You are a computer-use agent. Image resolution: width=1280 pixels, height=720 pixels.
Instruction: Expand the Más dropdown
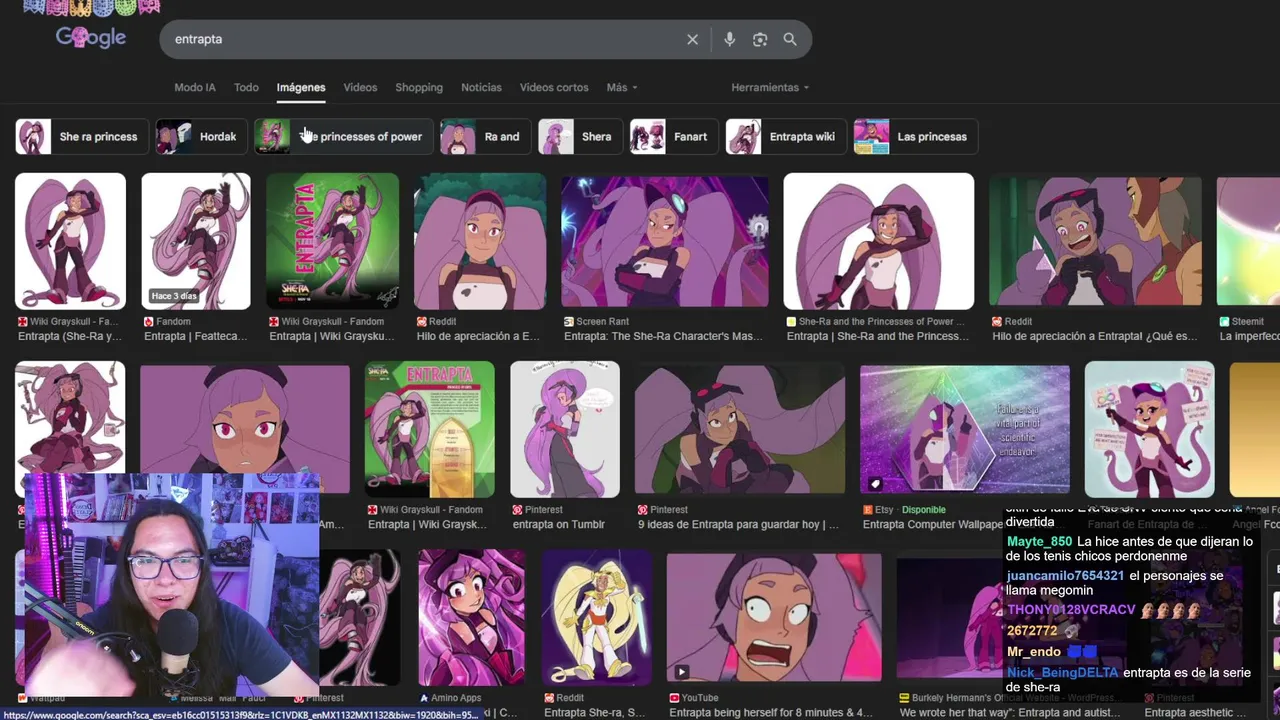click(x=621, y=87)
